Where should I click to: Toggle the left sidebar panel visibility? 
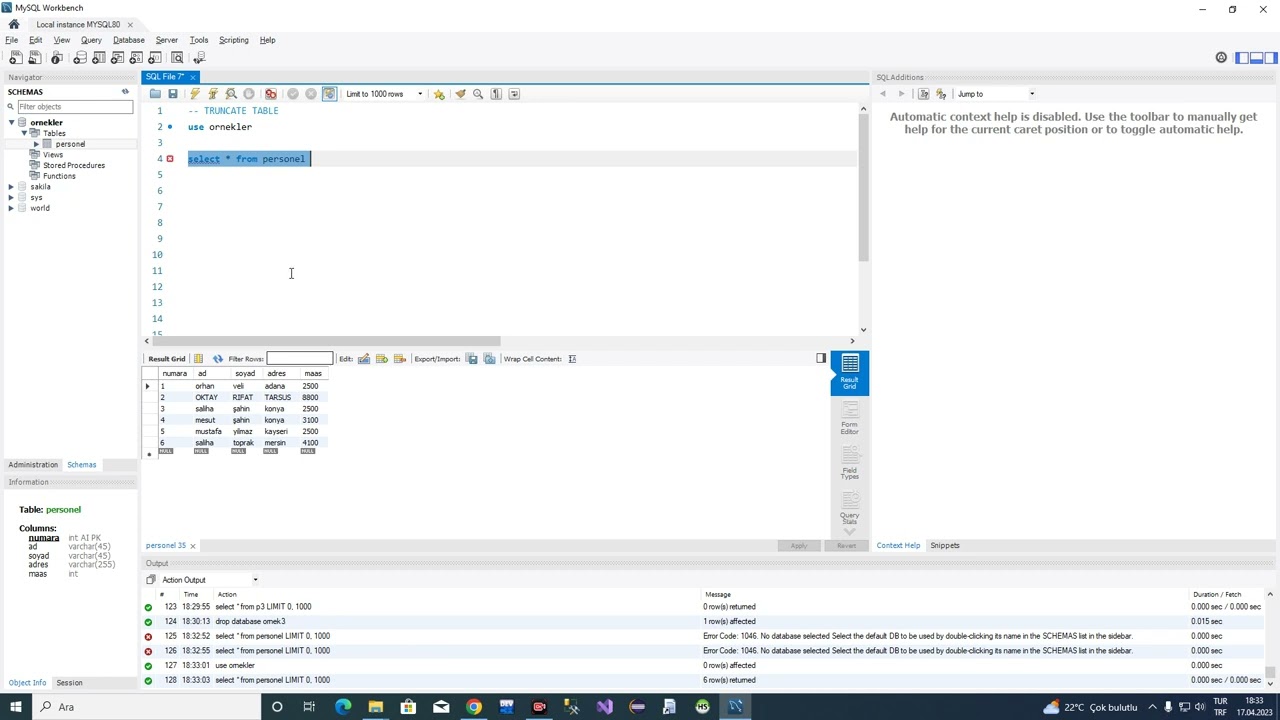(x=1242, y=58)
